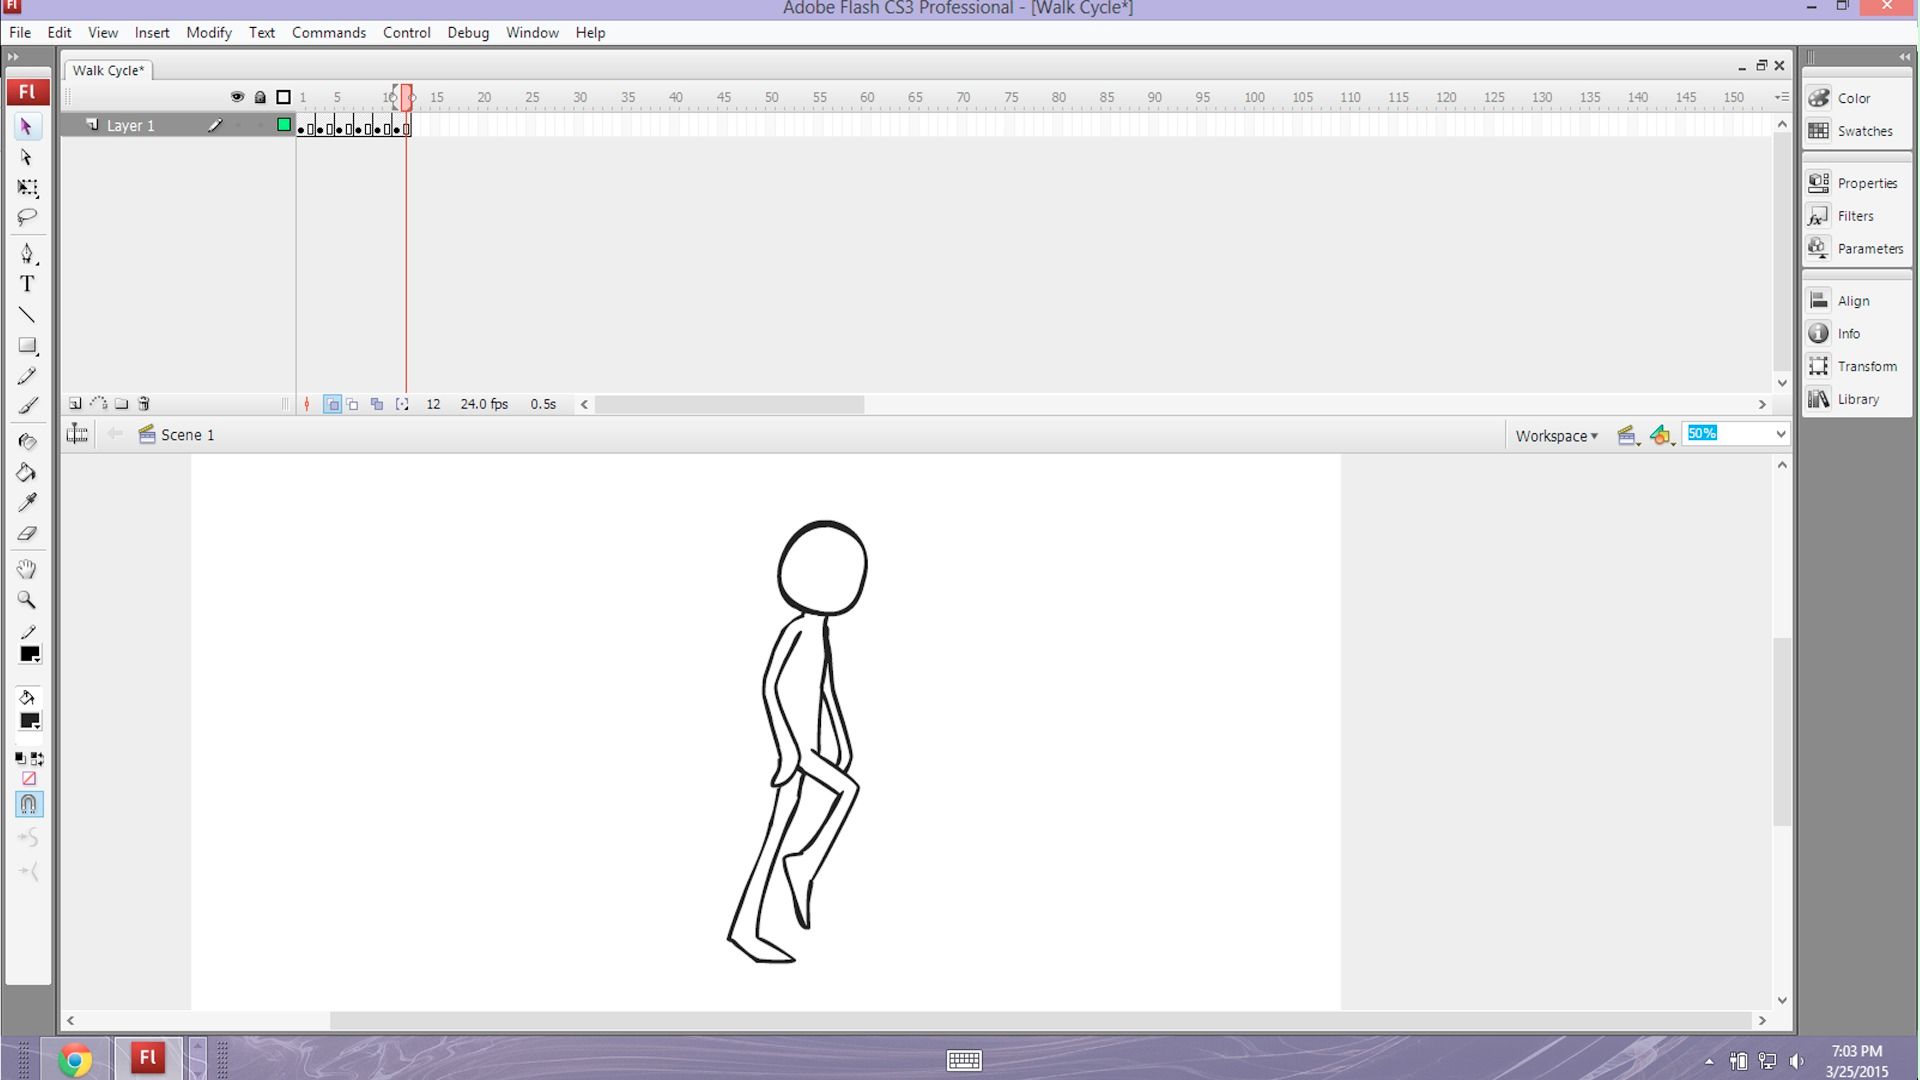Open the Control menu
This screenshot has height=1080, width=1920.
406,32
